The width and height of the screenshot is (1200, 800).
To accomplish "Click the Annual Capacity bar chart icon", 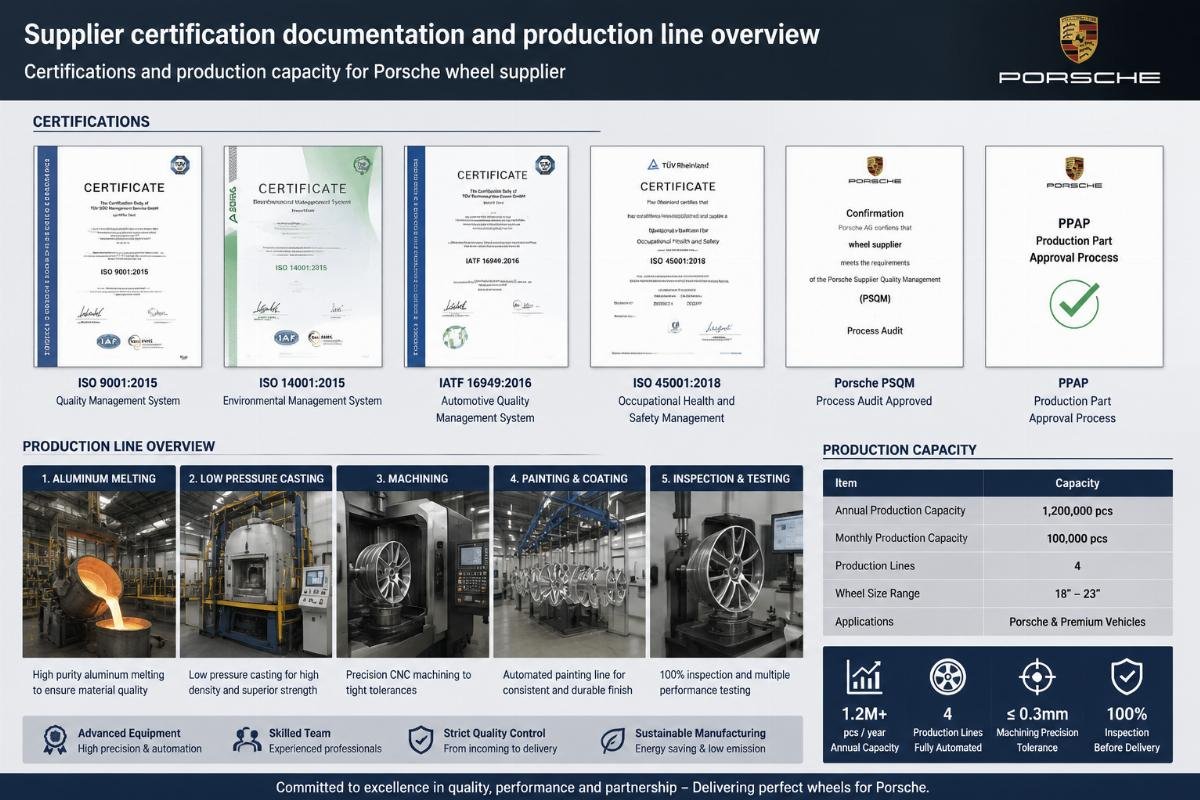I will tap(864, 677).
